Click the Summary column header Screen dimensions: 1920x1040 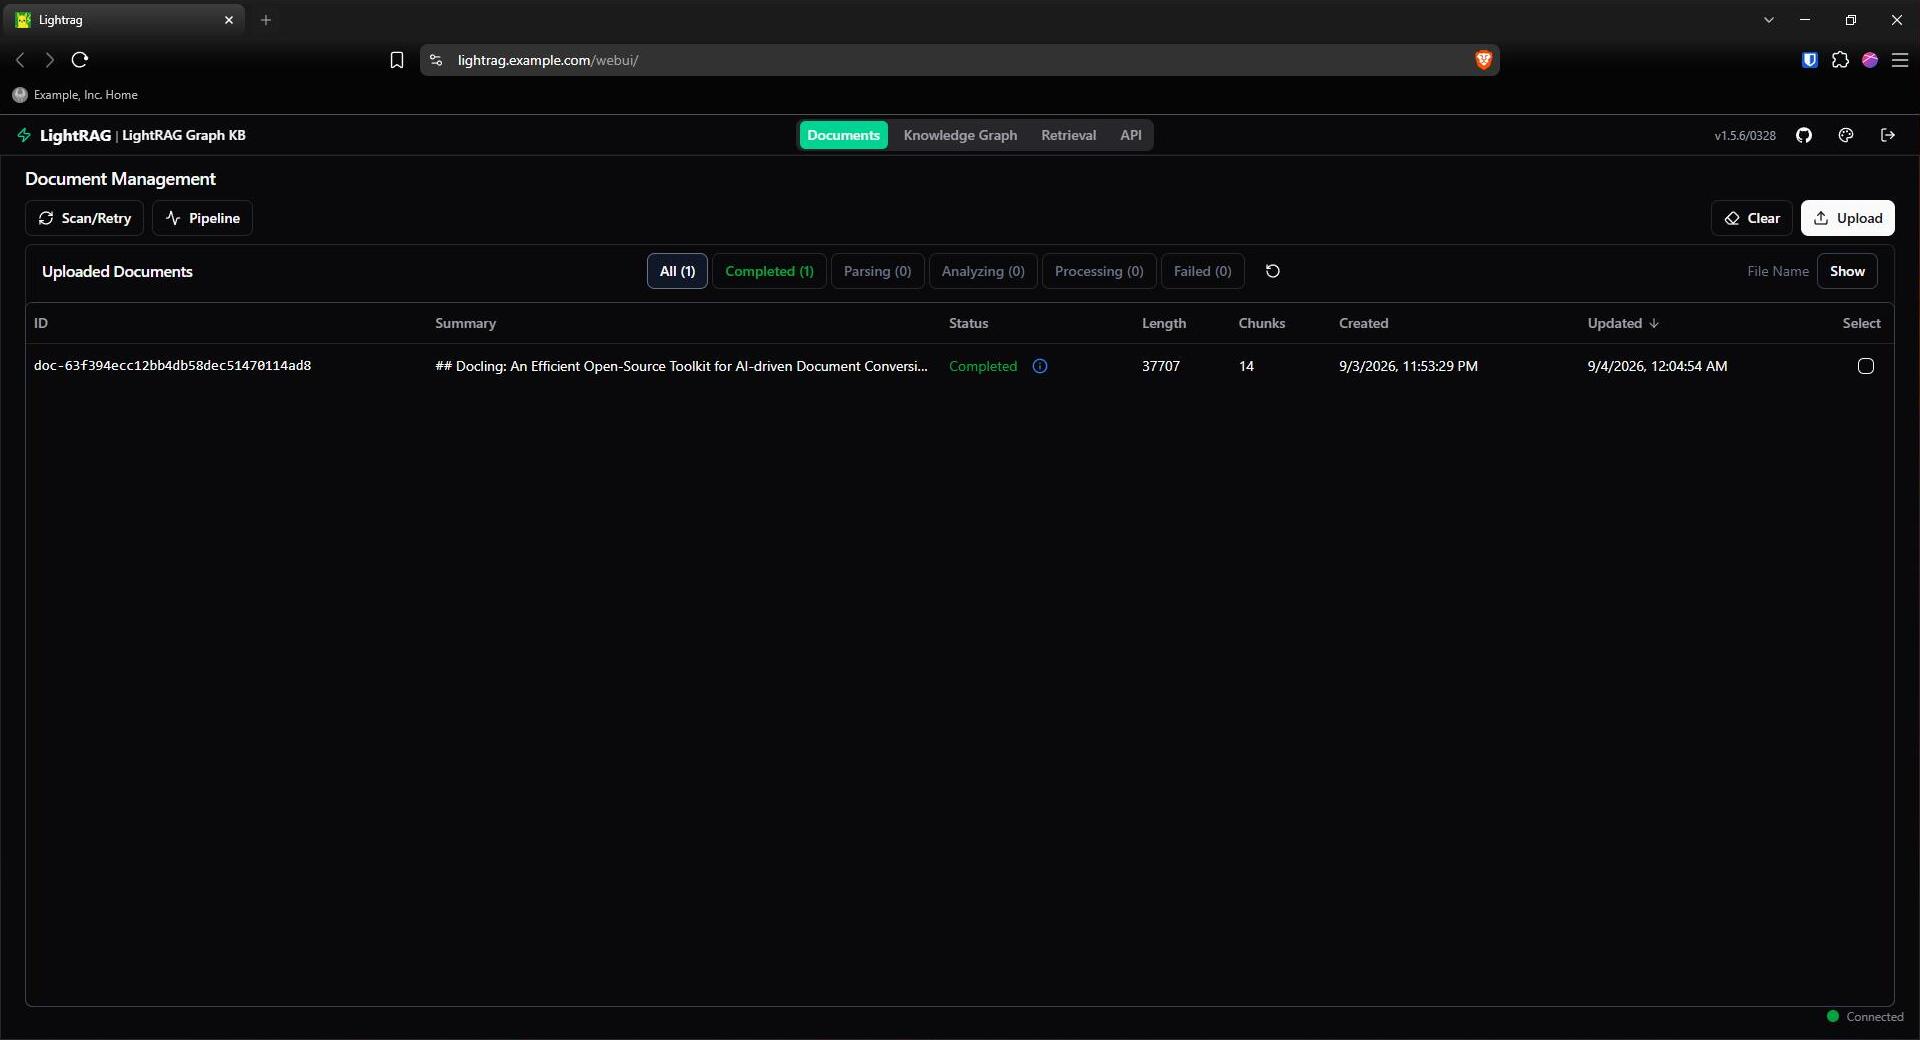[465, 323]
